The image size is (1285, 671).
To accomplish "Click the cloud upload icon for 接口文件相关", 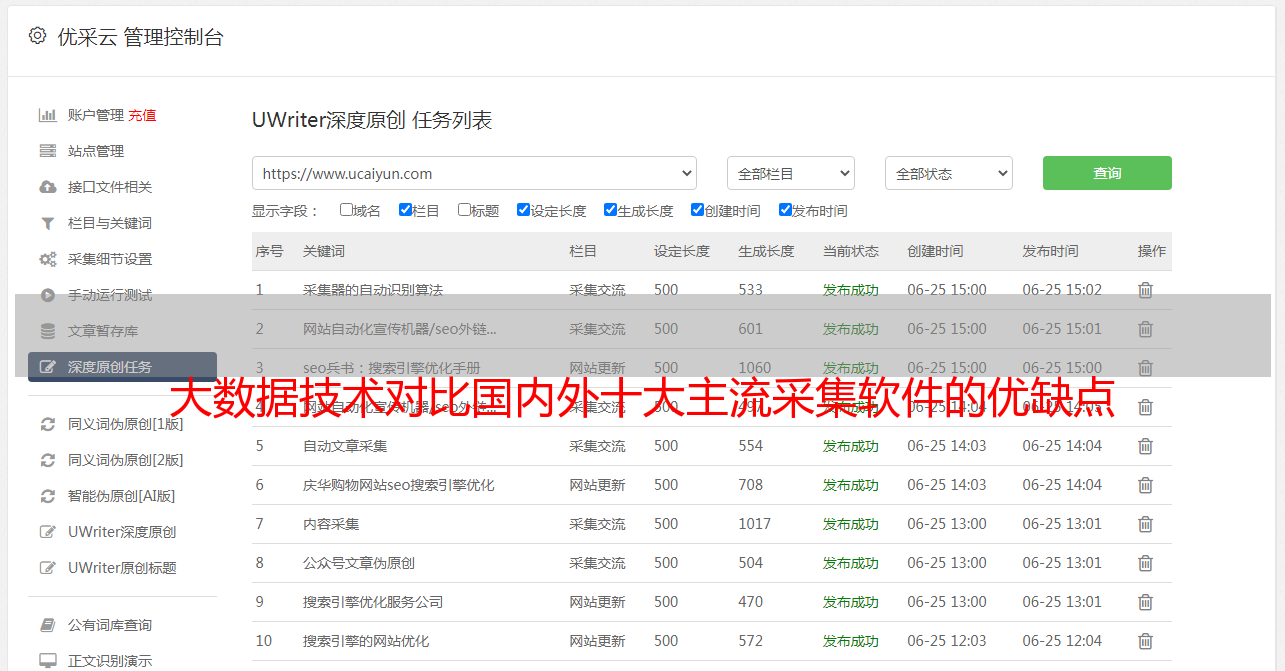I will tap(47, 187).
